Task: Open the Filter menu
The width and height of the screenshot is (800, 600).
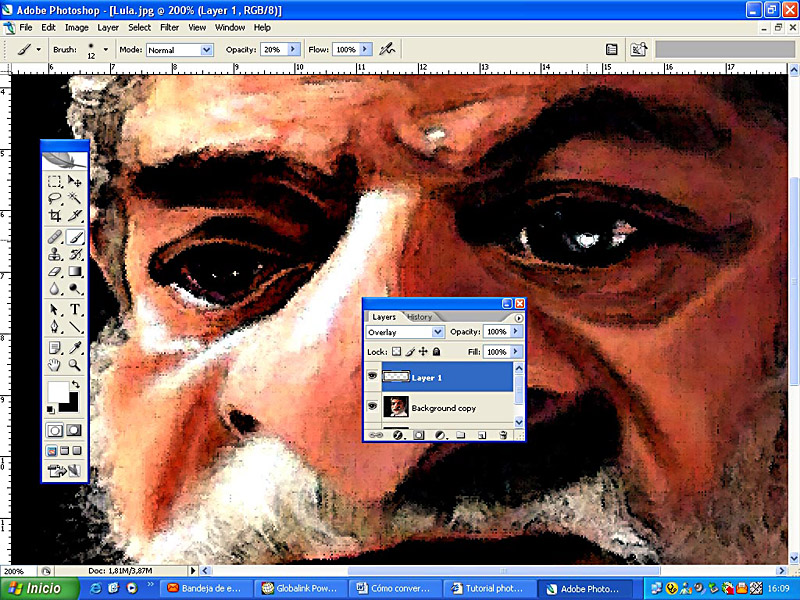Action: (x=170, y=27)
